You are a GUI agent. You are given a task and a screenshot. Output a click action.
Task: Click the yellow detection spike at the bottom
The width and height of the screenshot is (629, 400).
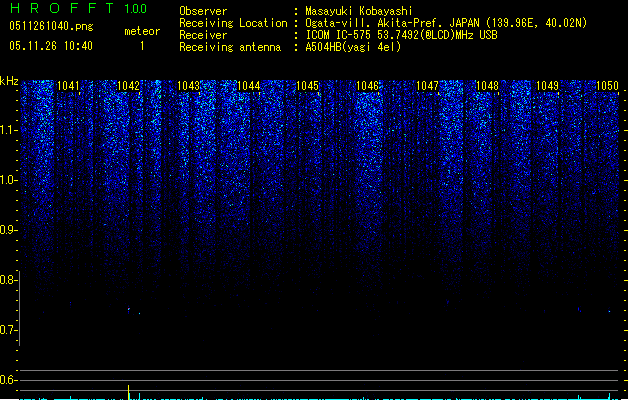click(128, 392)
